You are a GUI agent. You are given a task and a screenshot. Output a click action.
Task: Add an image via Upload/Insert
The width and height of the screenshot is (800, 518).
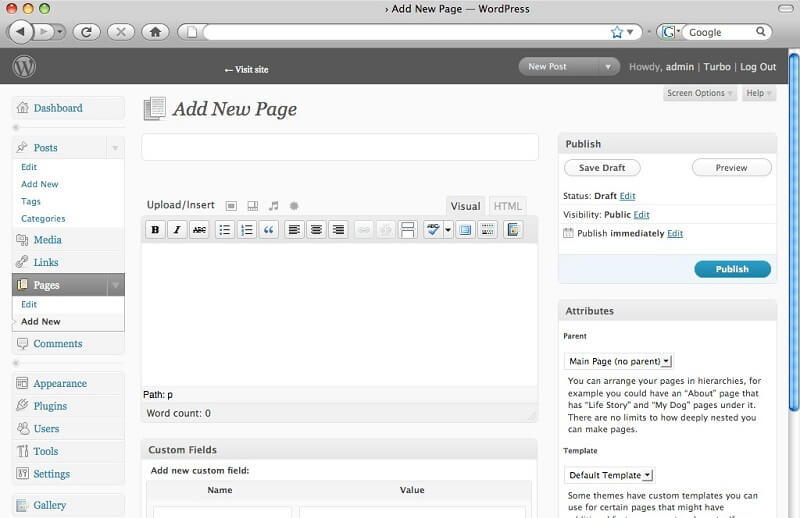coord(231,206)
